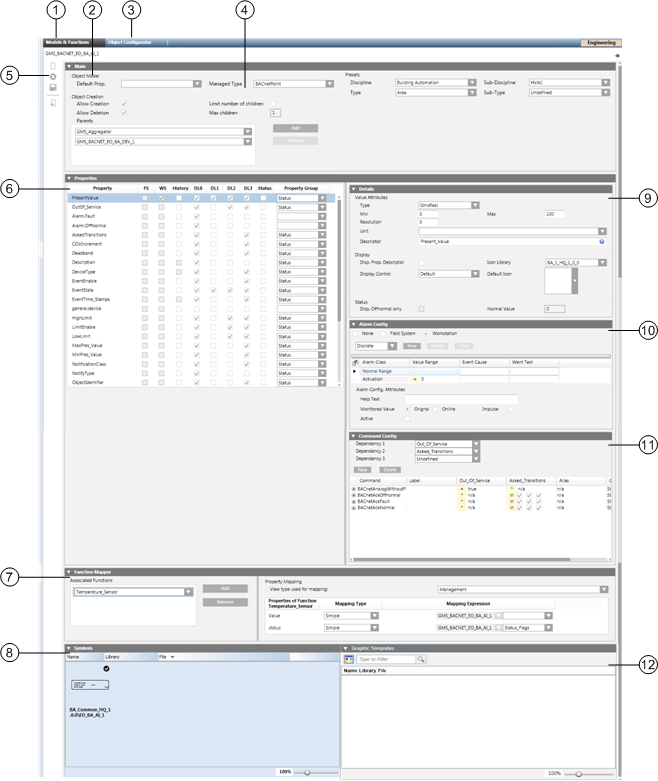
Task: Click the bottom icon in left sidebar
Action: (52, 101)
